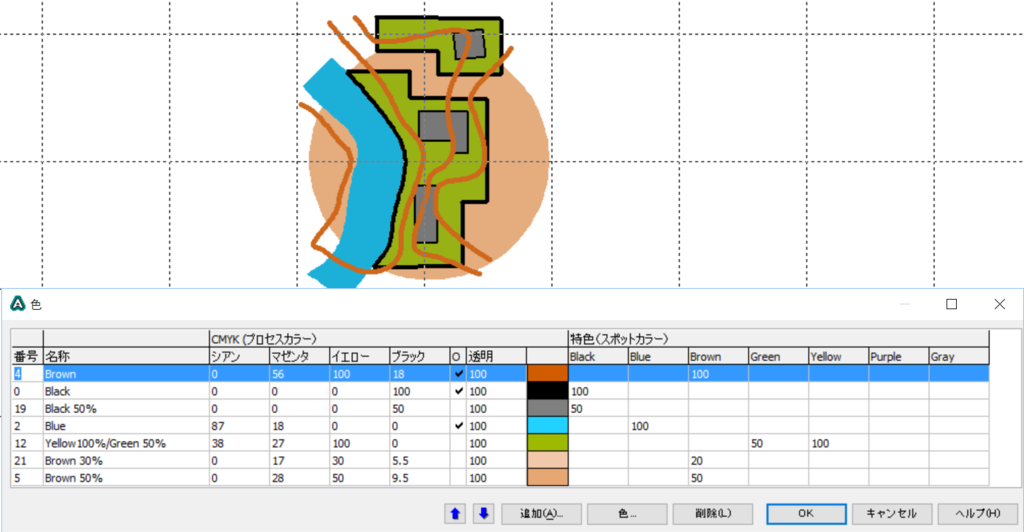Click Green spot value 50
1024x532 pixels.
click(x=778, y=443)
